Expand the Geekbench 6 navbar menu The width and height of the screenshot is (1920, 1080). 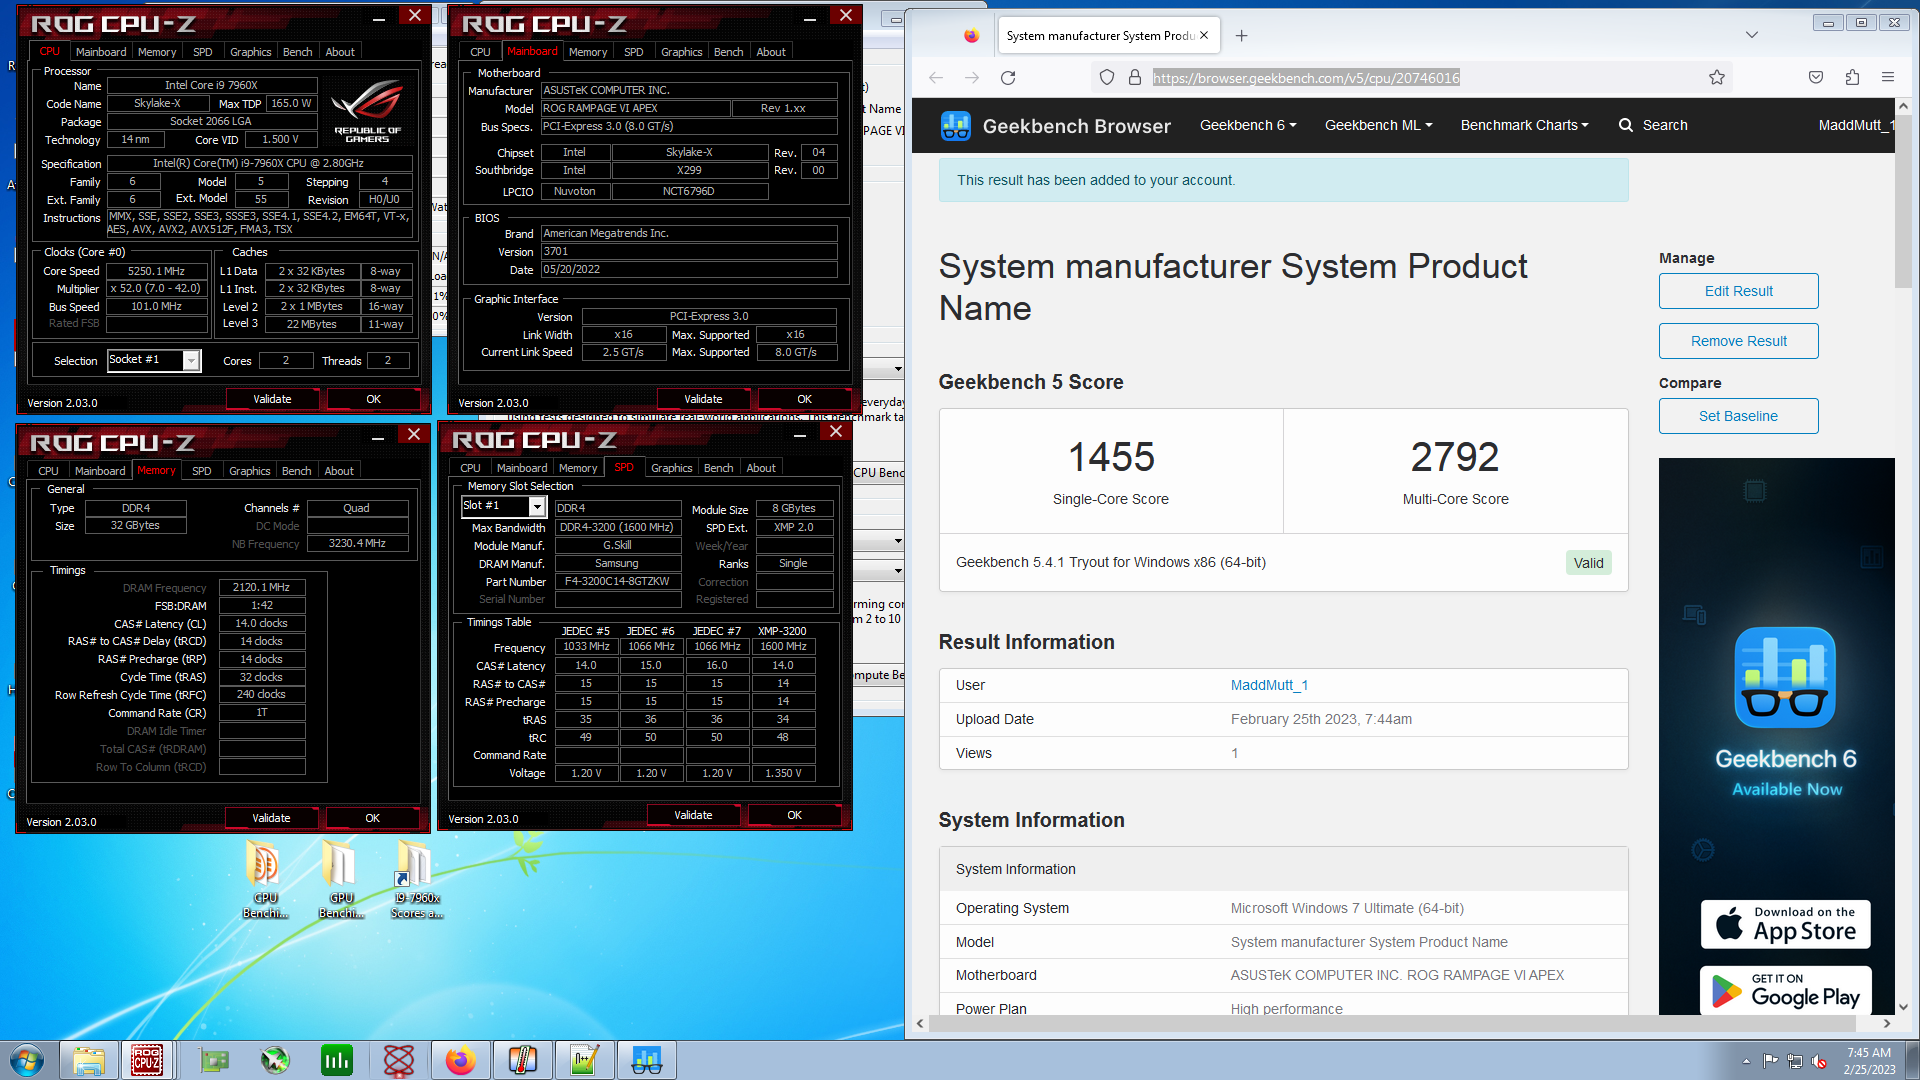coord(1248,125)
